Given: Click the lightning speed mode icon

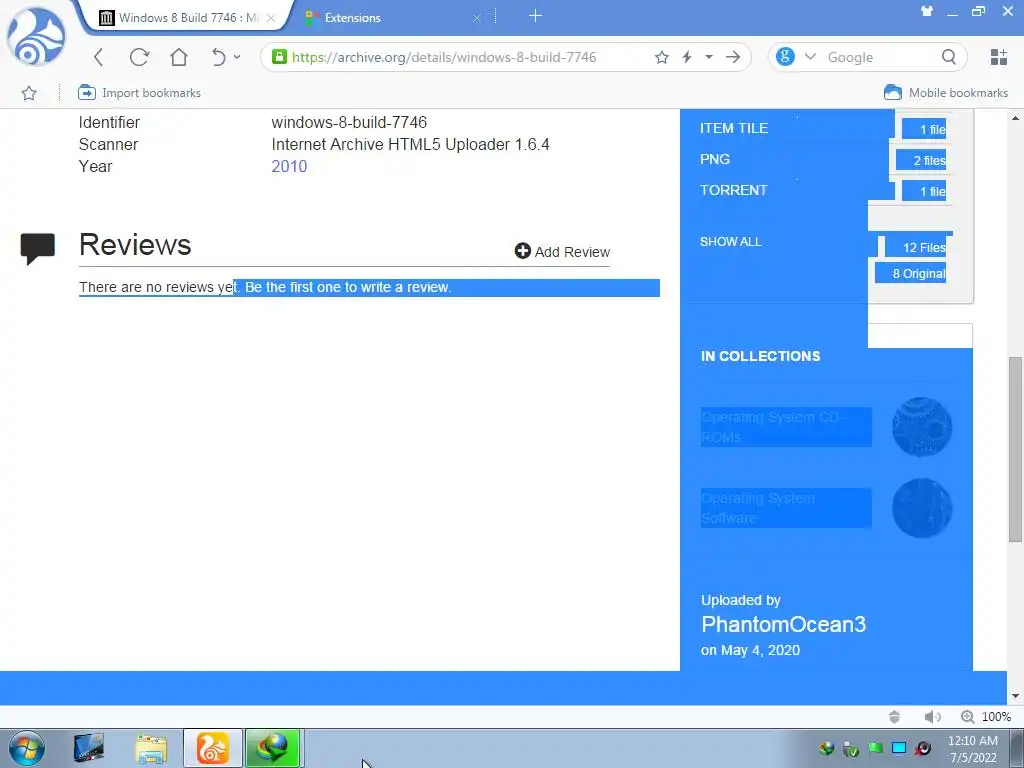Looking at the screenshot, I should (687, 57).
